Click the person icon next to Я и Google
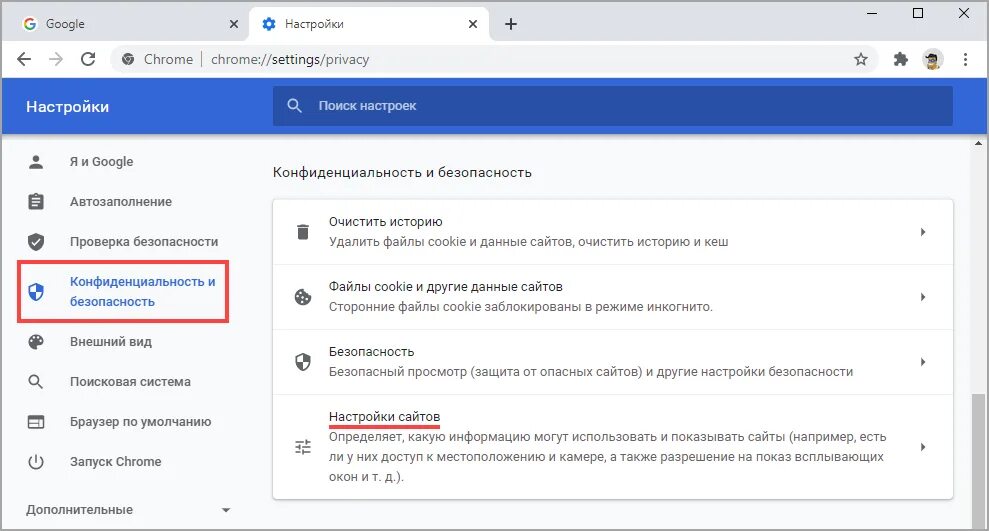The width and height of the screenshot is (989, 531). pos(36,162)
